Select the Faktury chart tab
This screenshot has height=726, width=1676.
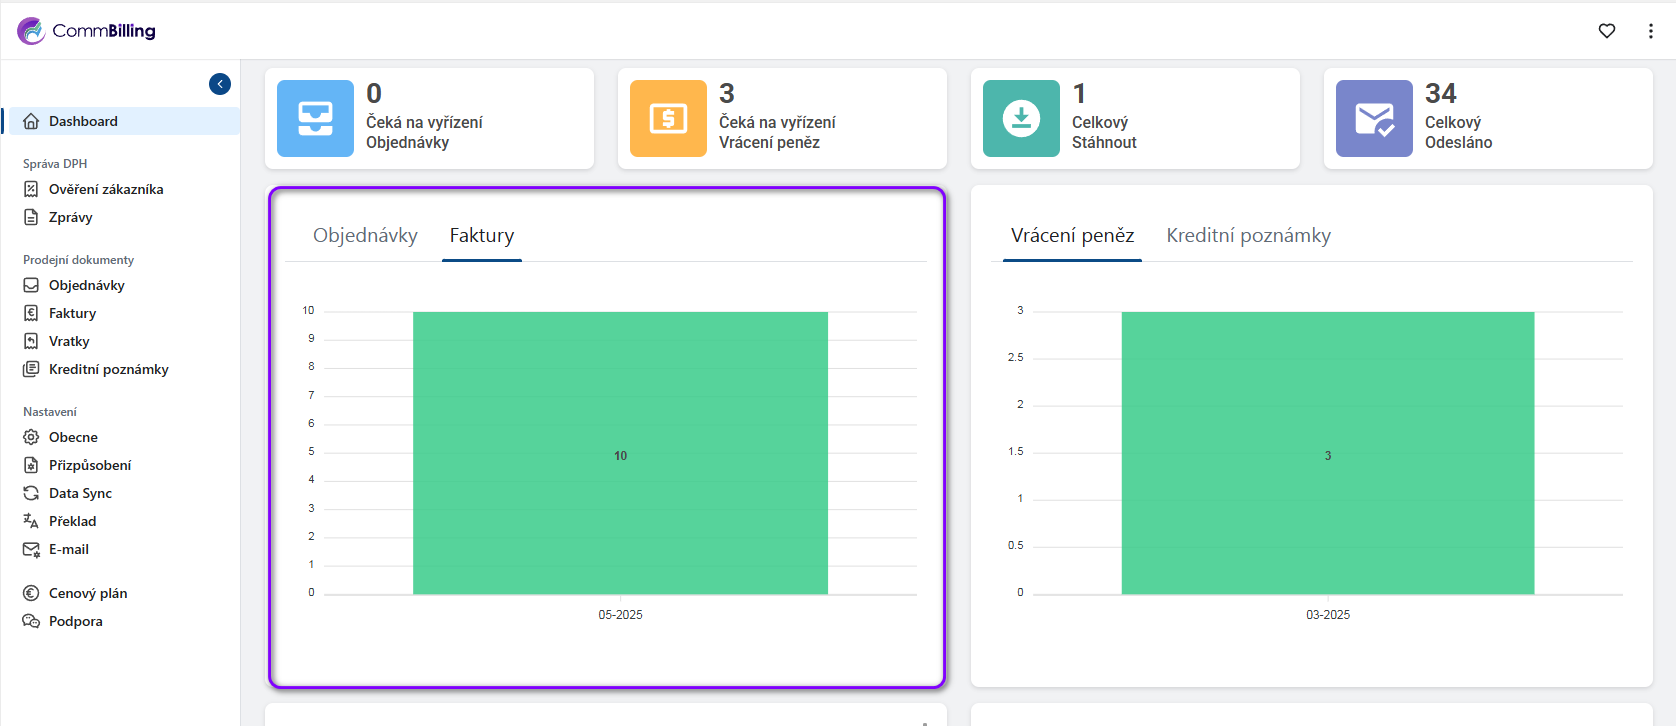tap(482, 236)
